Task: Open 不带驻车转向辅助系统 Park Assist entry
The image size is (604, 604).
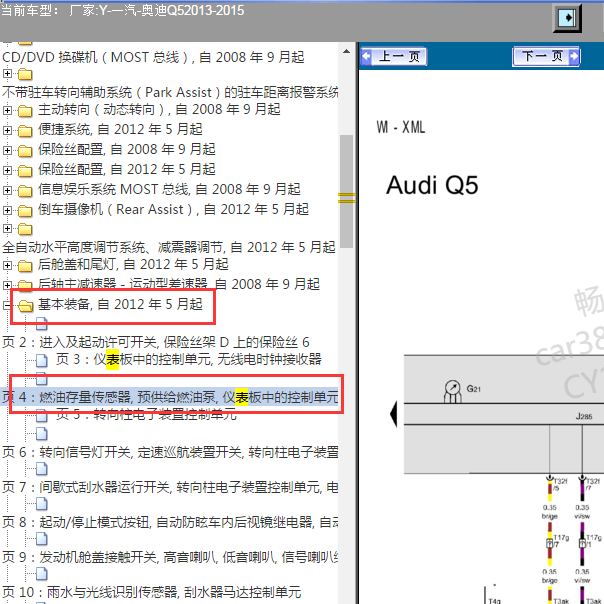Action: coord(170,93)
